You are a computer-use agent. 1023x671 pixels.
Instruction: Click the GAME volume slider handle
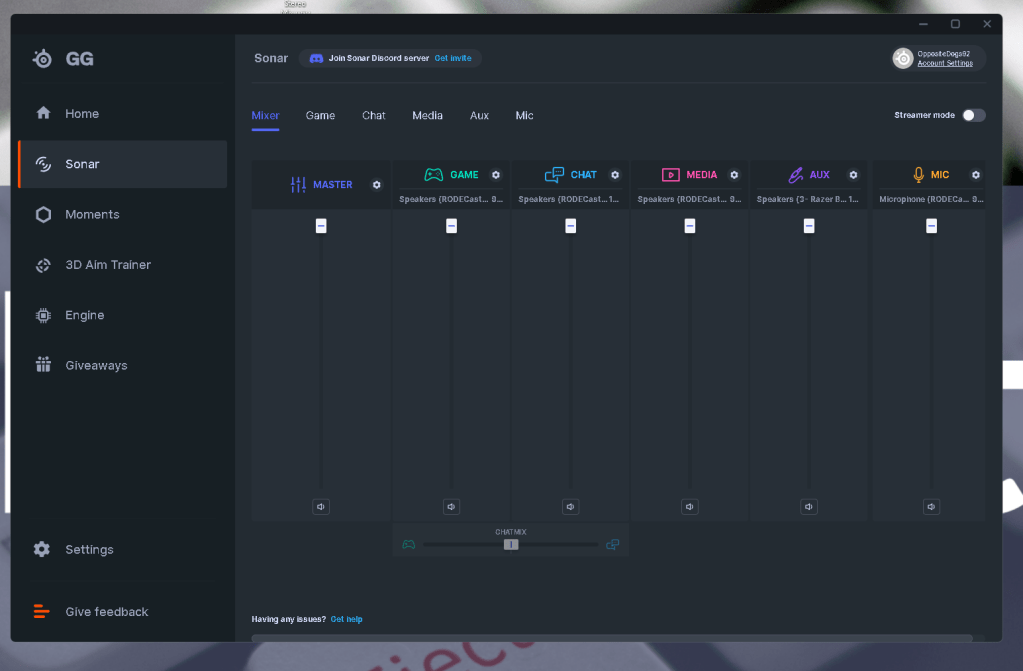[451, 226]
